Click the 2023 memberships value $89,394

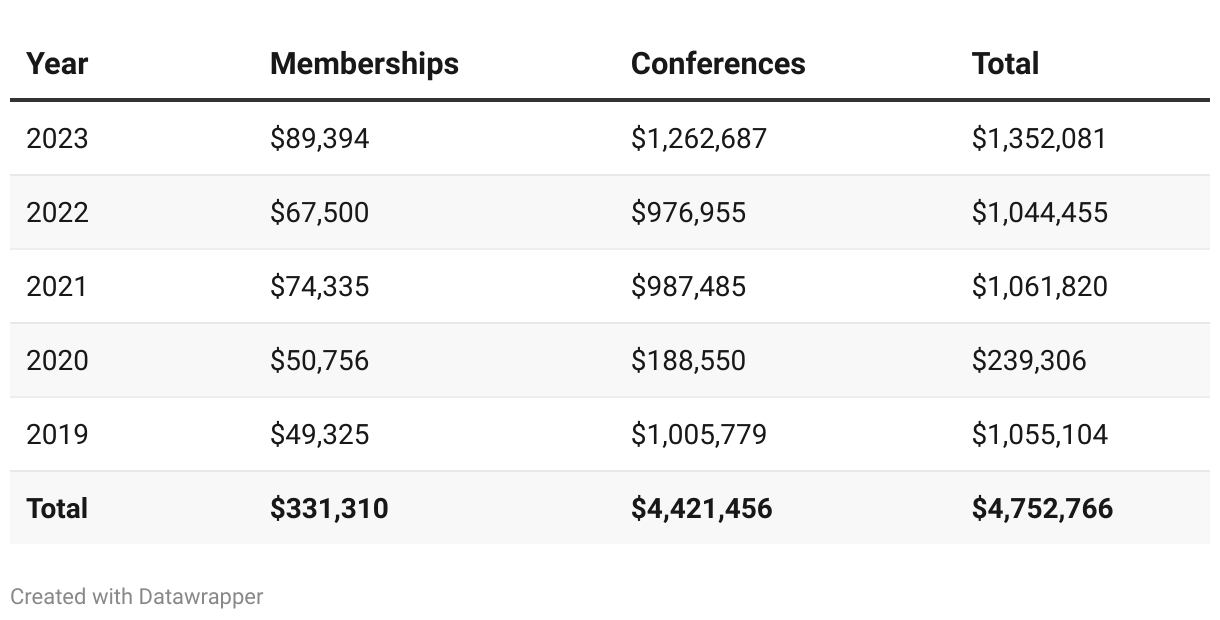click(319, 138)
